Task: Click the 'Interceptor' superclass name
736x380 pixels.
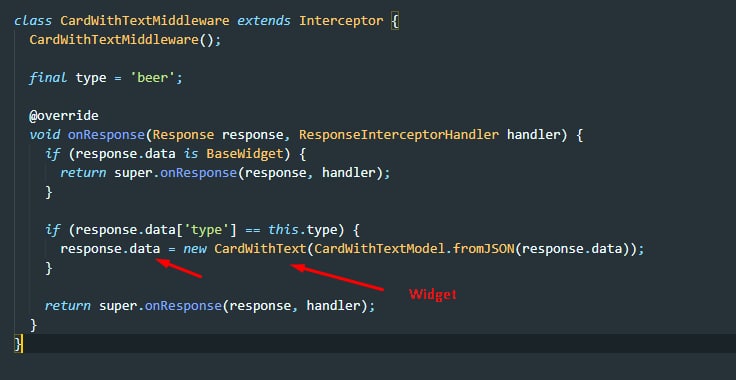Action: tap(341, 21)
